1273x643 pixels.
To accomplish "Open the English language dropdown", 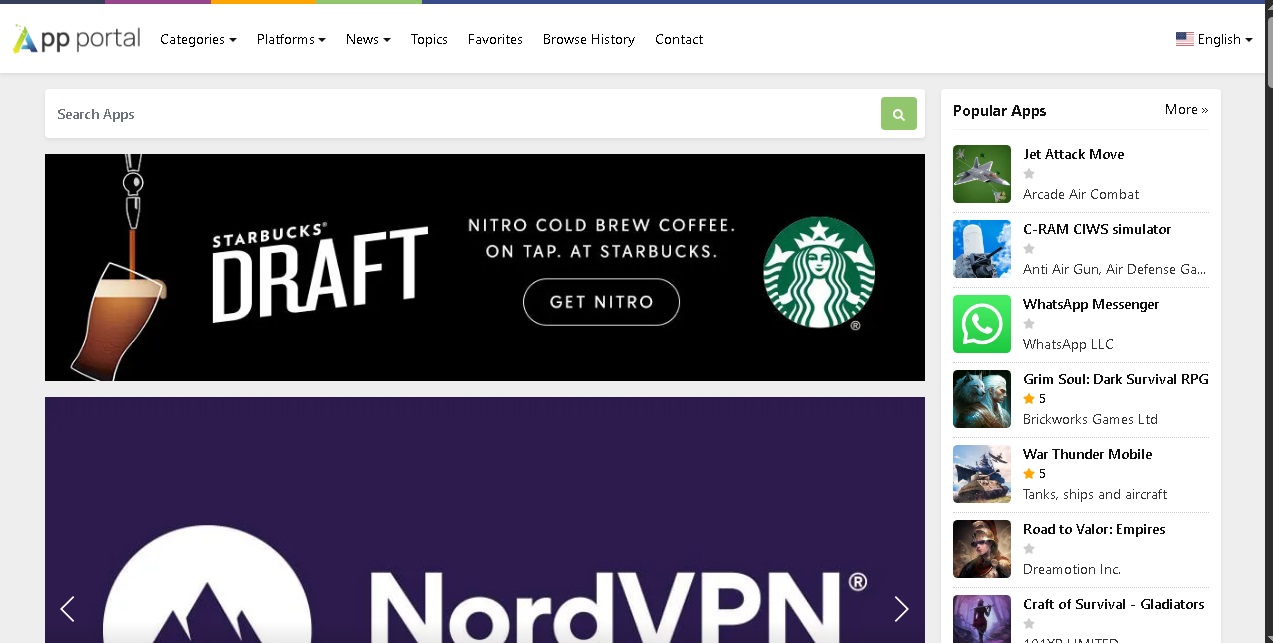I will click(1214, 39).
